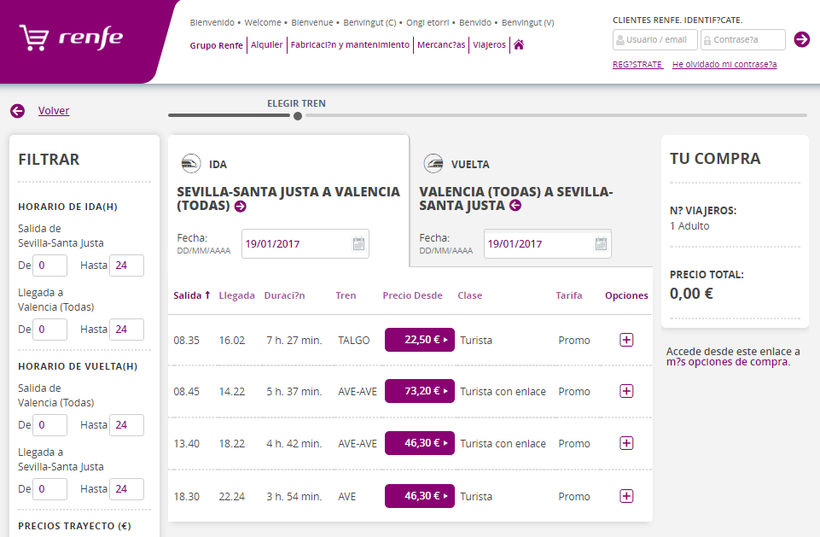Click arrow next to Sevilla-Santa Justa a Valencia
This screenshot has height=537, width=820.
[x=240, y=207]
